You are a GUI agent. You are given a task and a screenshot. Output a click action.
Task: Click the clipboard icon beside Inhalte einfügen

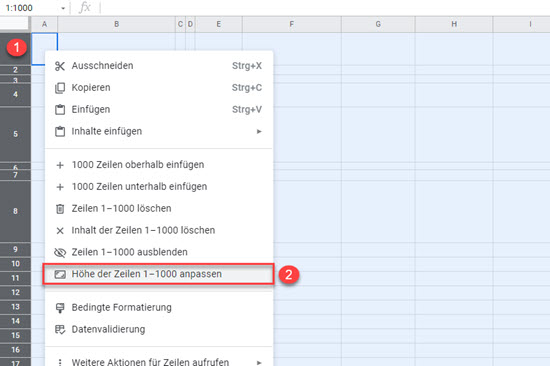(x=60, y=132)
